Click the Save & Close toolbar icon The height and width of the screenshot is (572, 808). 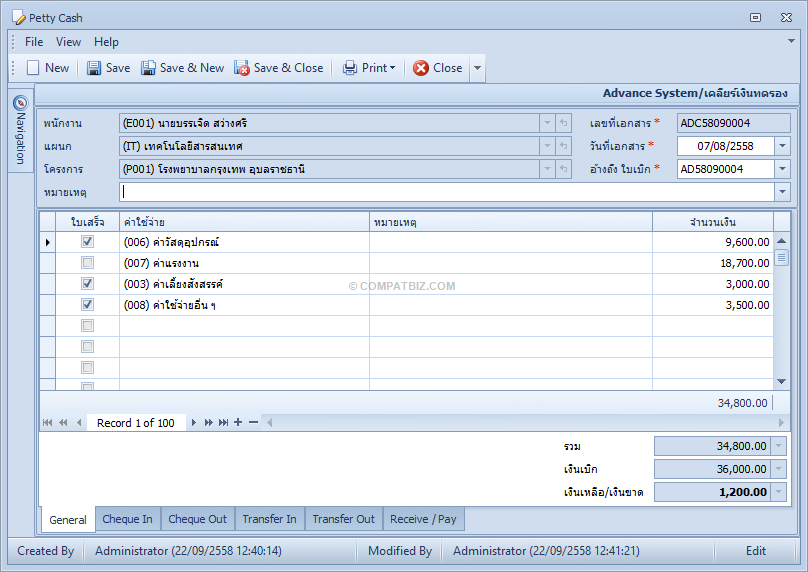242,68
